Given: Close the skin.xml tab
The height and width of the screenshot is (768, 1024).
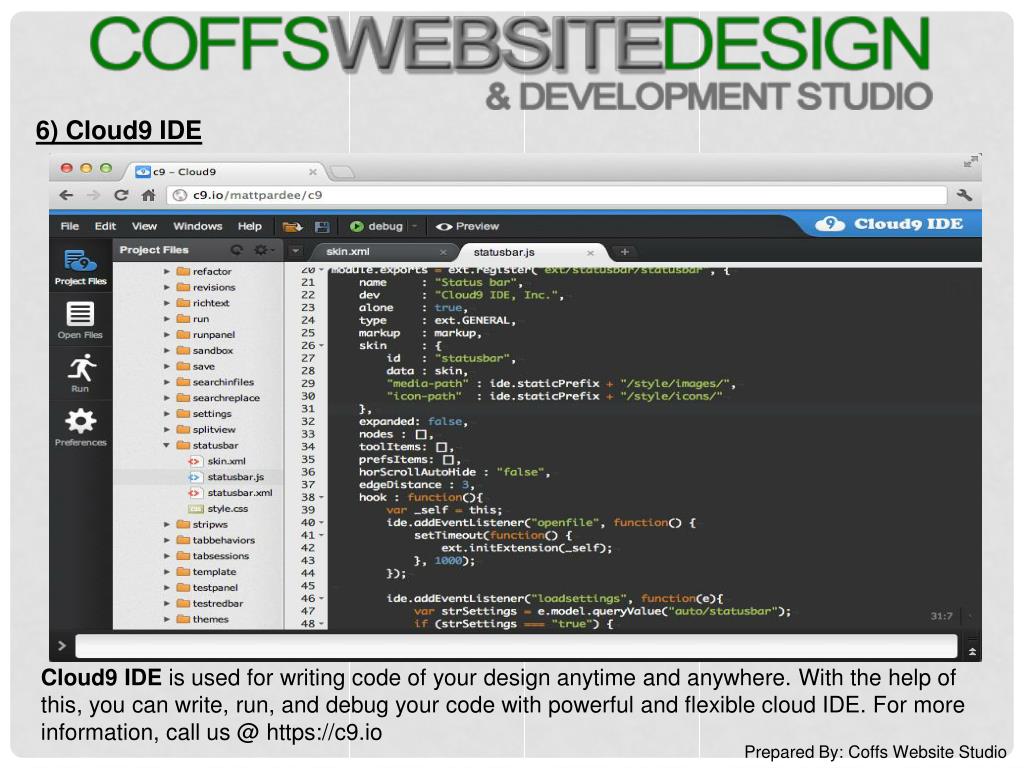Looking at the screenshot, I should point(443,252).
